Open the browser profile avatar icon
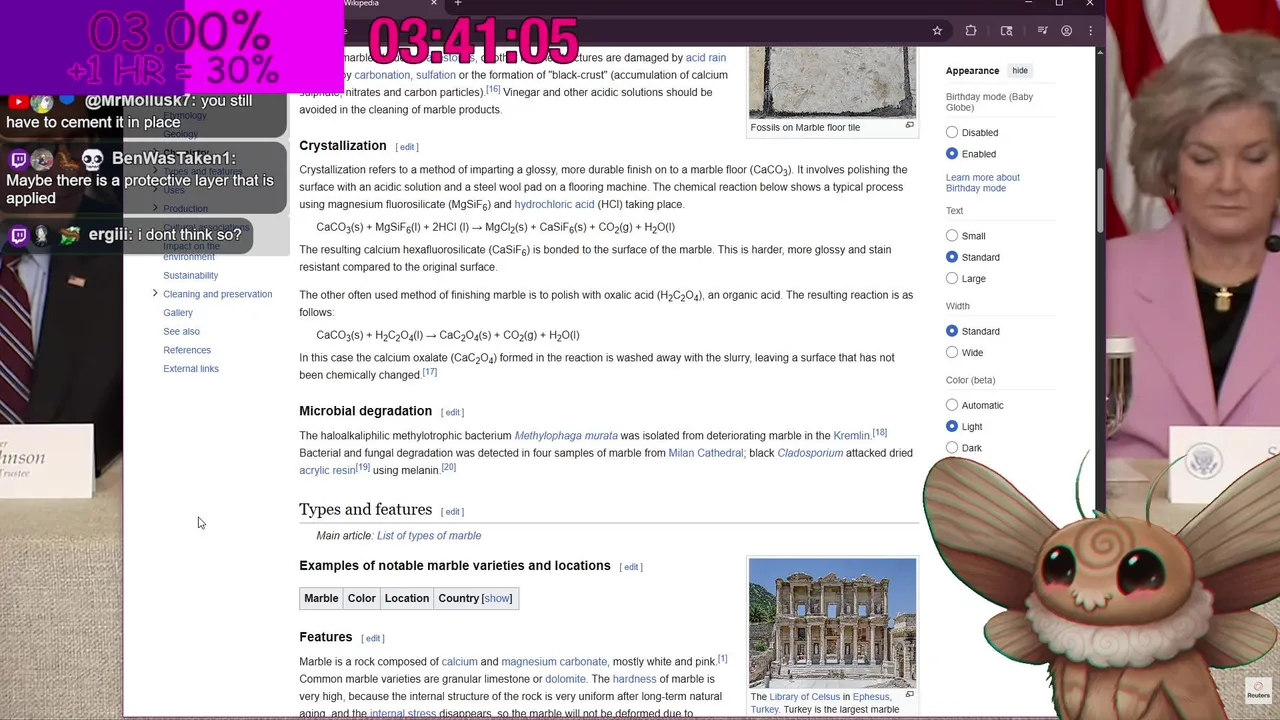The width and height of the screenshot is (1280, 720). point(1067,31)
